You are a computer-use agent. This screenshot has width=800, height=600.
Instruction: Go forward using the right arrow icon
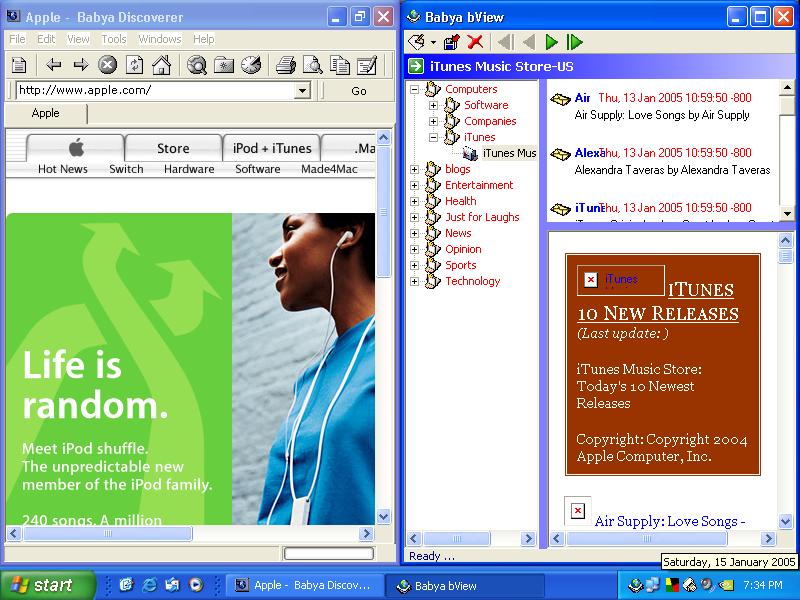[x=81, y=65]
